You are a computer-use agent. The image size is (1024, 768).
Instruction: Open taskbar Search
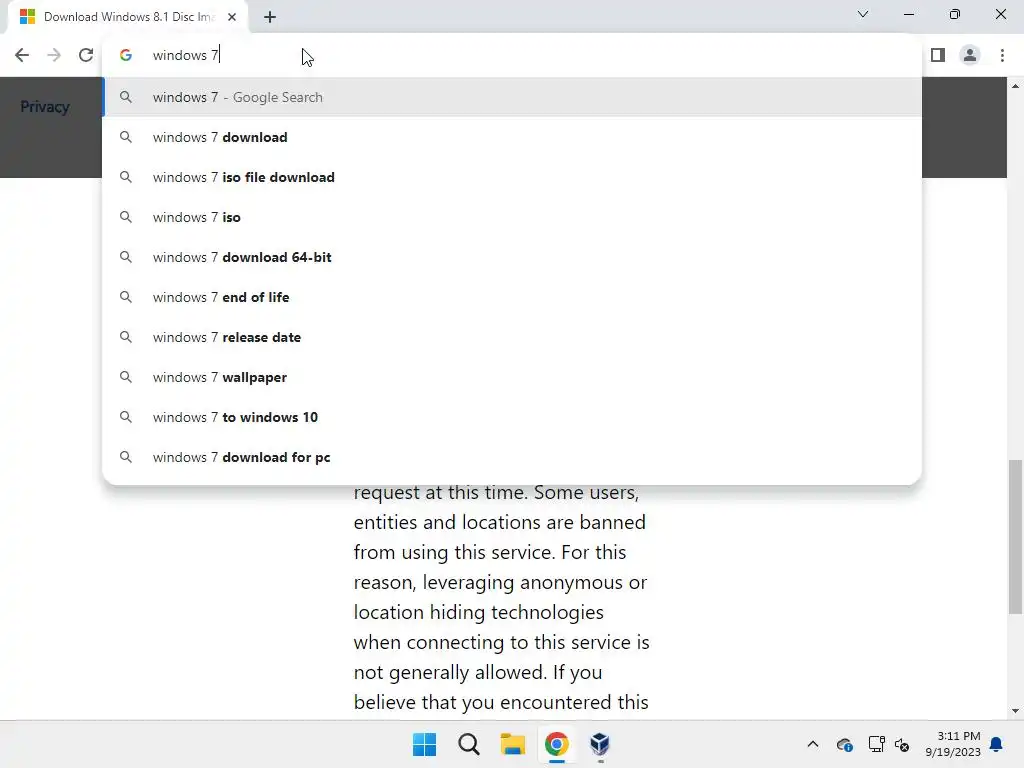(x=468, y=744)
